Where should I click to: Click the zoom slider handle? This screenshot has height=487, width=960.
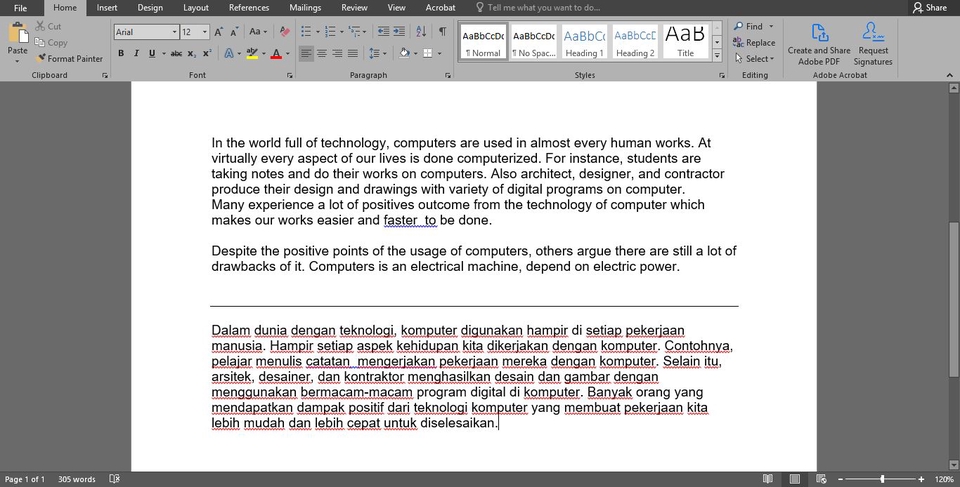click(882, 479)
